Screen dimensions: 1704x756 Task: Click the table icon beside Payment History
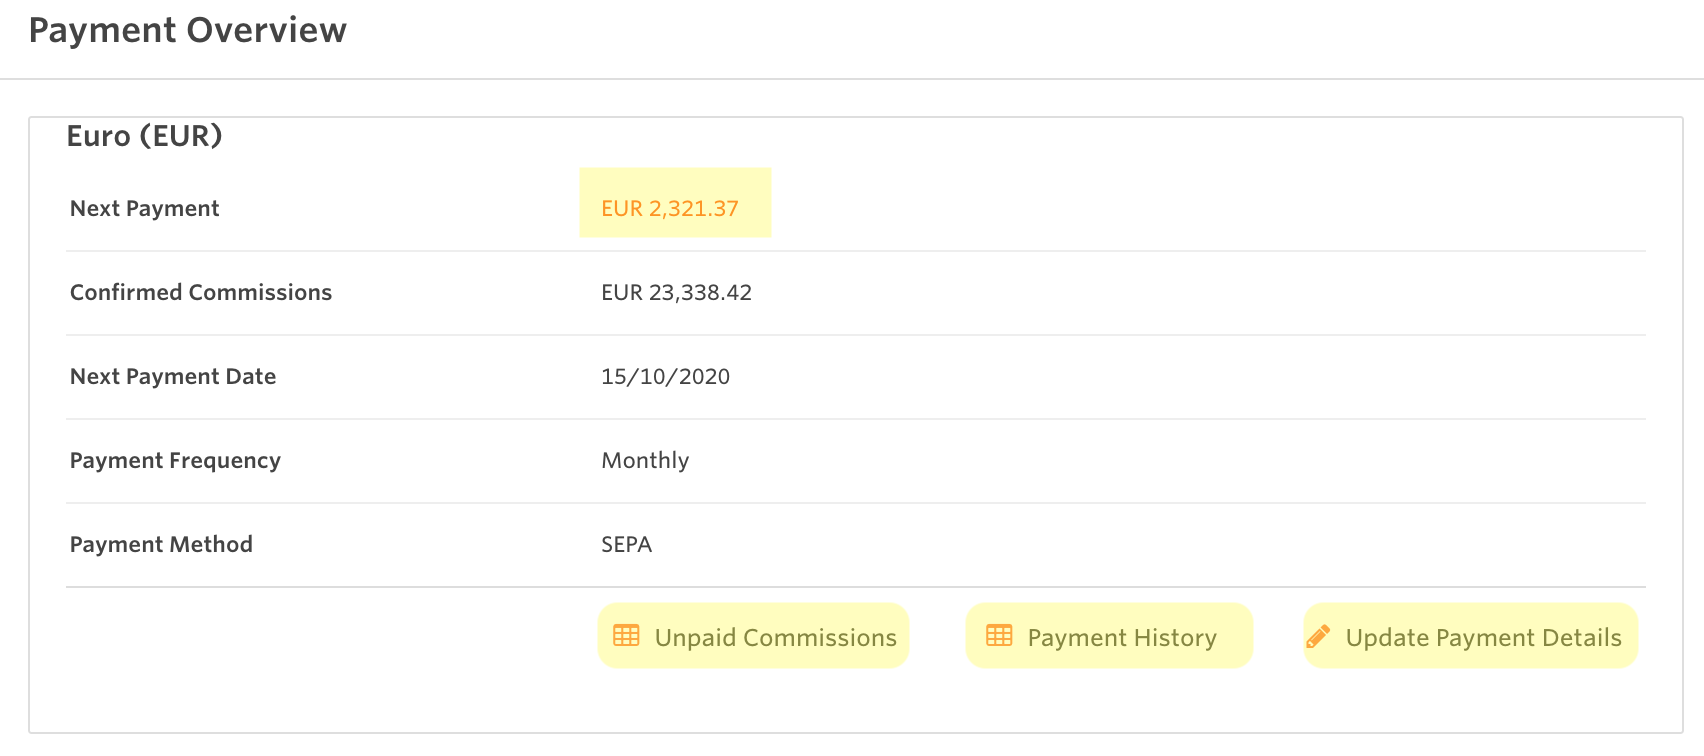999,636
